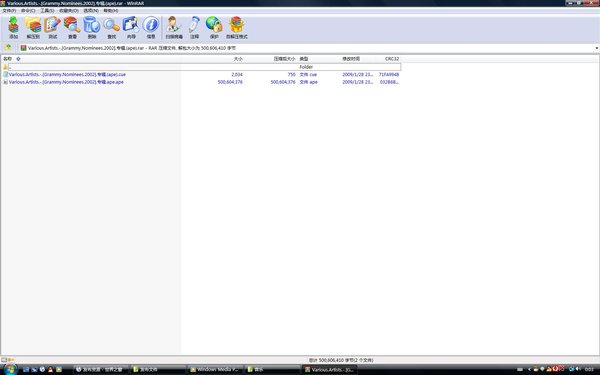Click the 750 packed size value
Viewport: 600px width, 375px height.
[292, 75]
